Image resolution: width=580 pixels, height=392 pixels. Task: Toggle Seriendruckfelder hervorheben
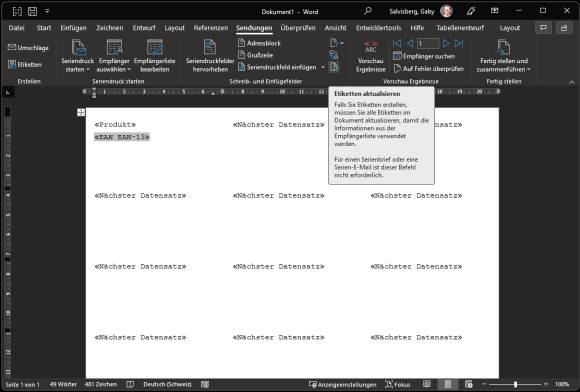pyautogui.click(x=210, y=55)
